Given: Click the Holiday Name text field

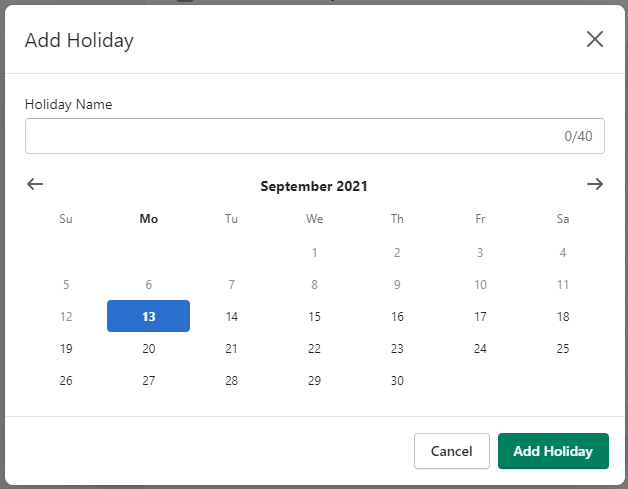Looking at the screenshot, I should coord(290,136).
